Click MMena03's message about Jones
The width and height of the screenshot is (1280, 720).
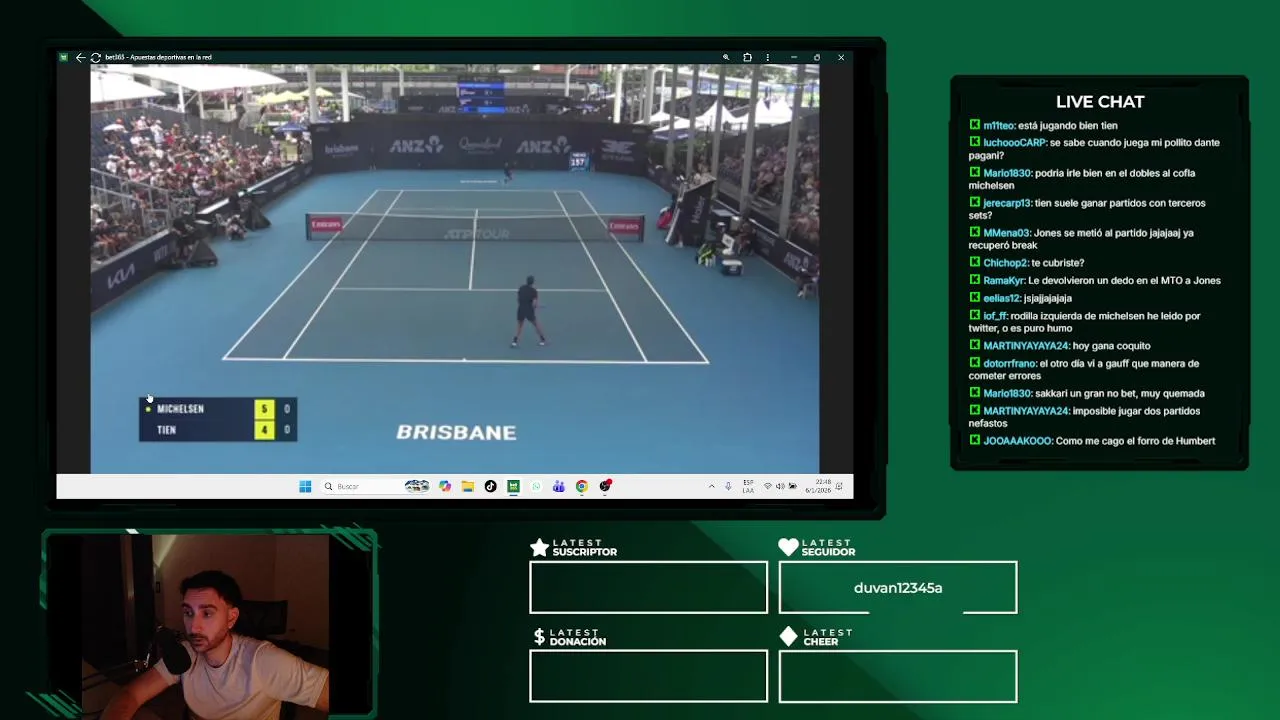(x=1081, y=239)
